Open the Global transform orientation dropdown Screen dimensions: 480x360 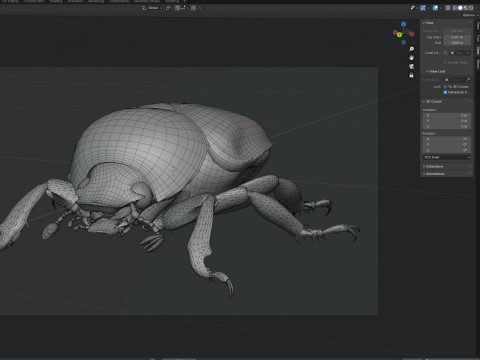153,8
